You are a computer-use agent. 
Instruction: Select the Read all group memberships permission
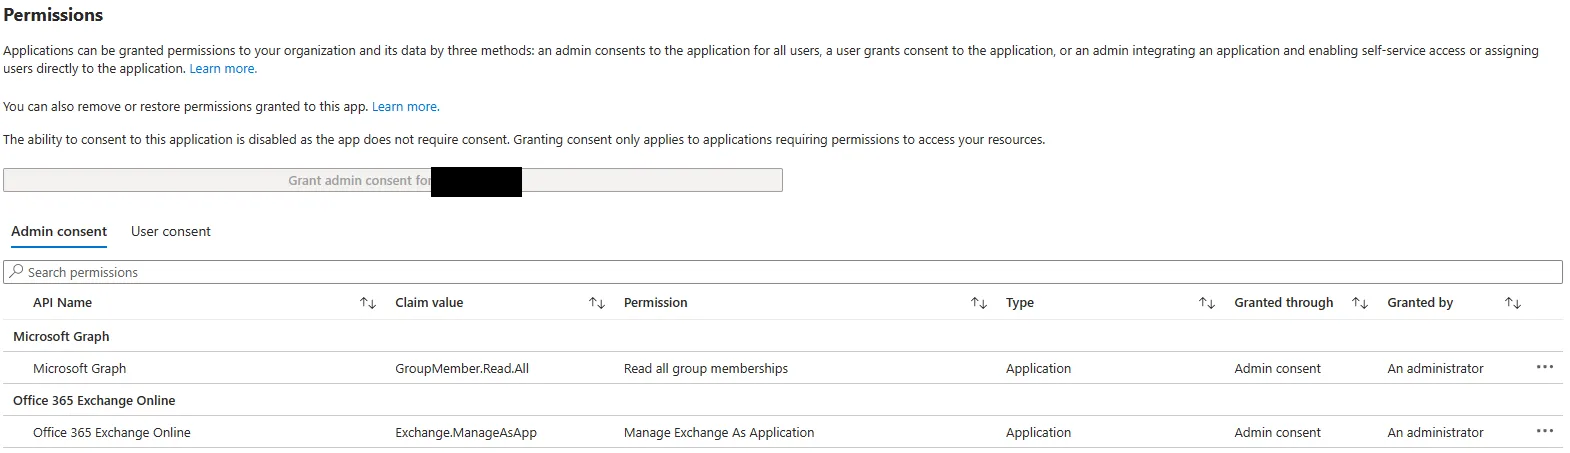point(705,369)
